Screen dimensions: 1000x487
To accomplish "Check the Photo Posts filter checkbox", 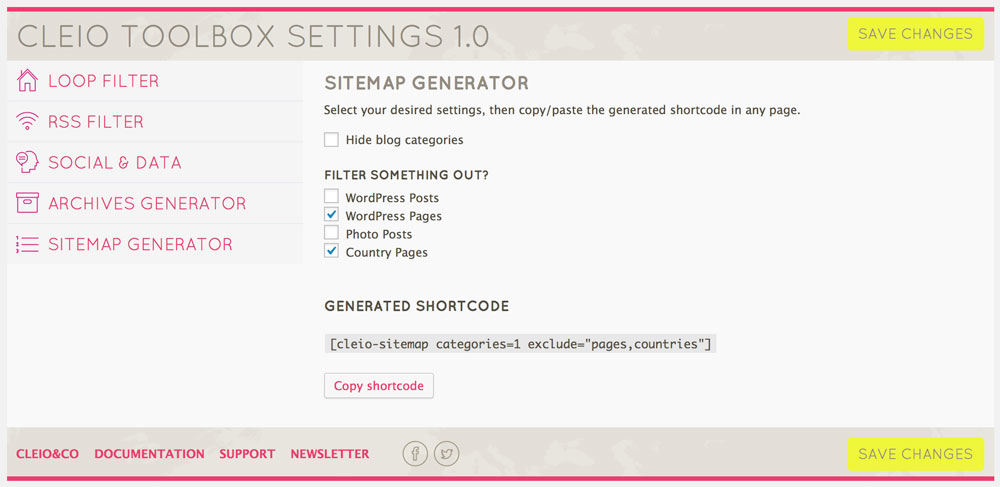I will 331,233.
